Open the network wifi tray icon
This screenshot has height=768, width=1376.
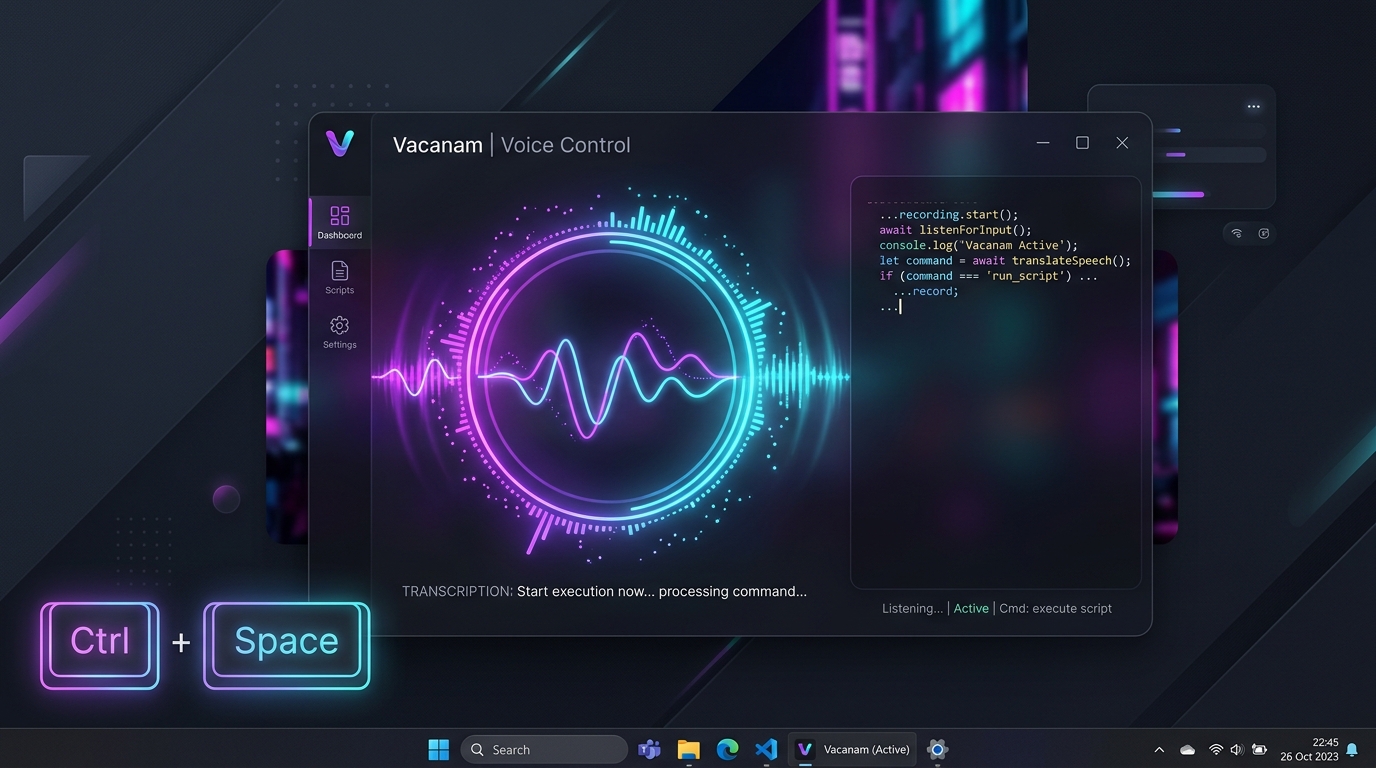[1216, 750]
